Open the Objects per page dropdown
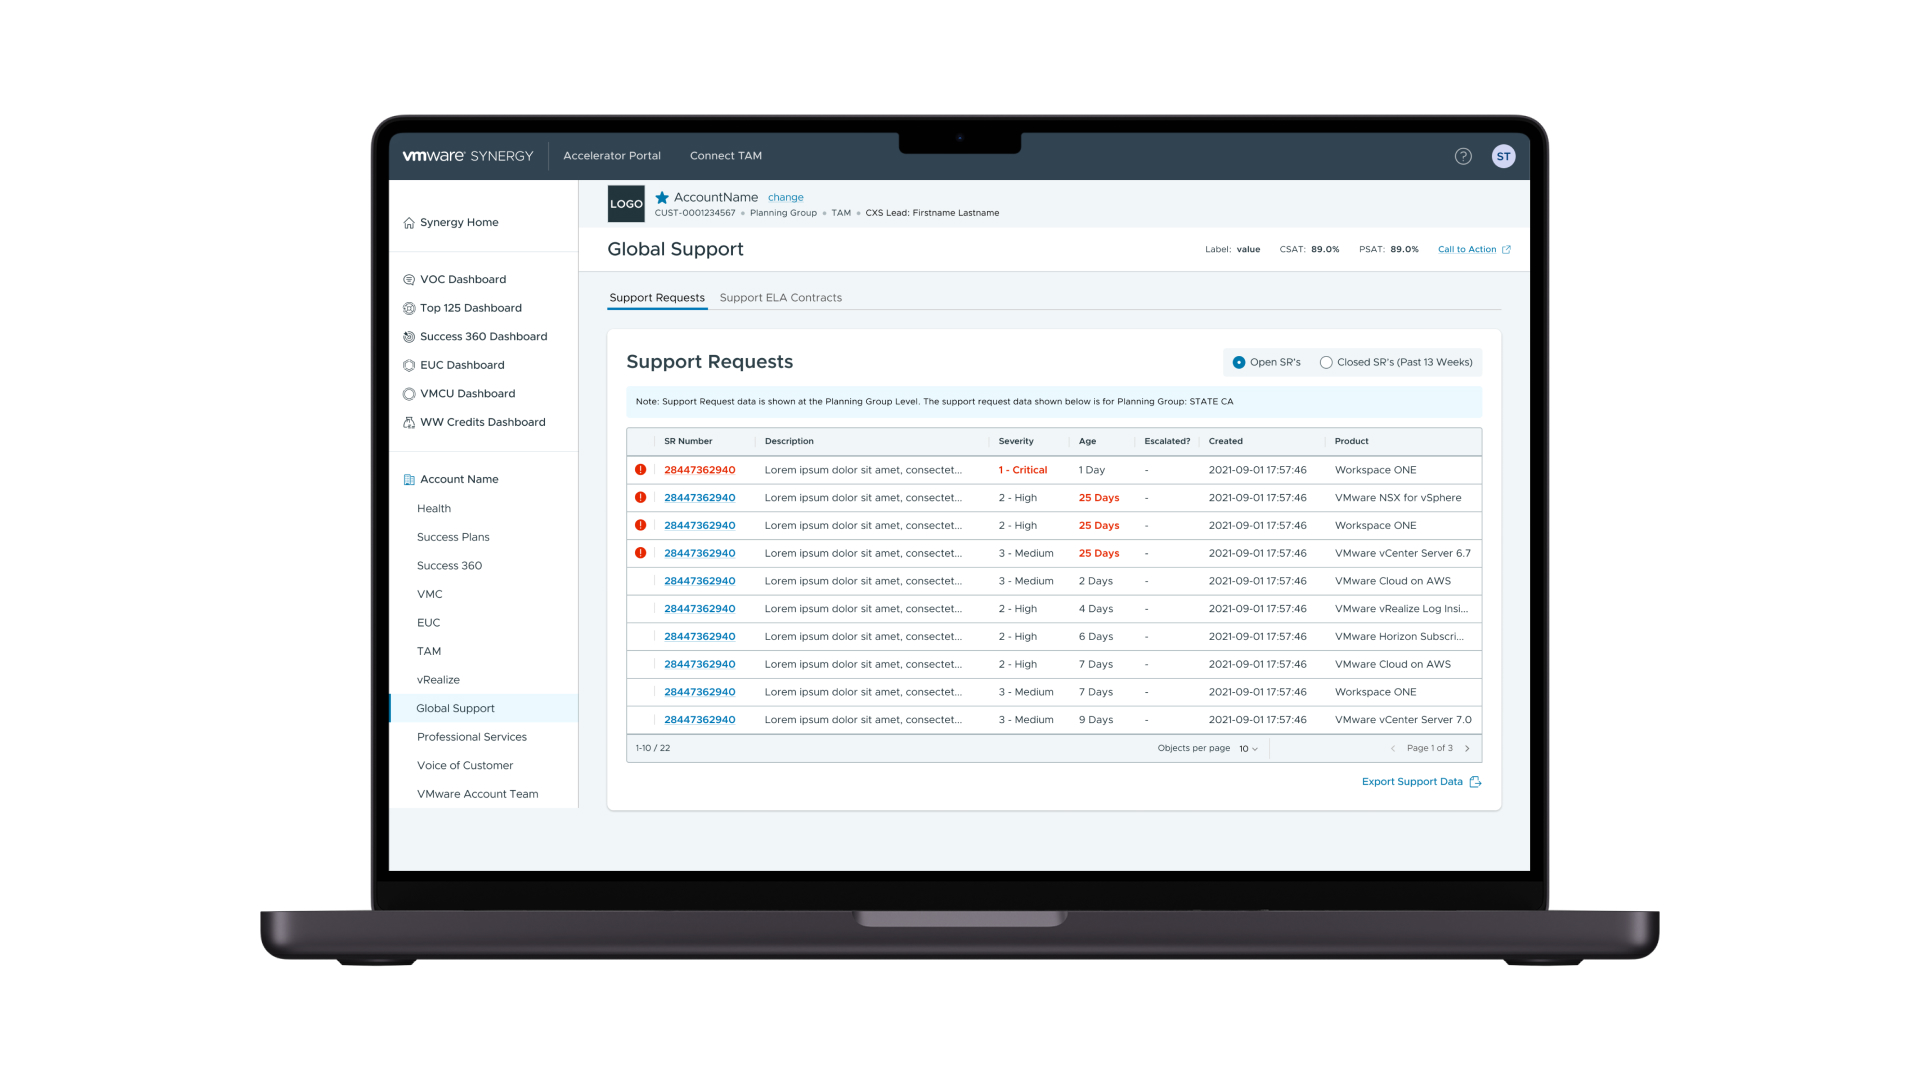The width and height of the screenshot is (1920, 1080). 1248,749
